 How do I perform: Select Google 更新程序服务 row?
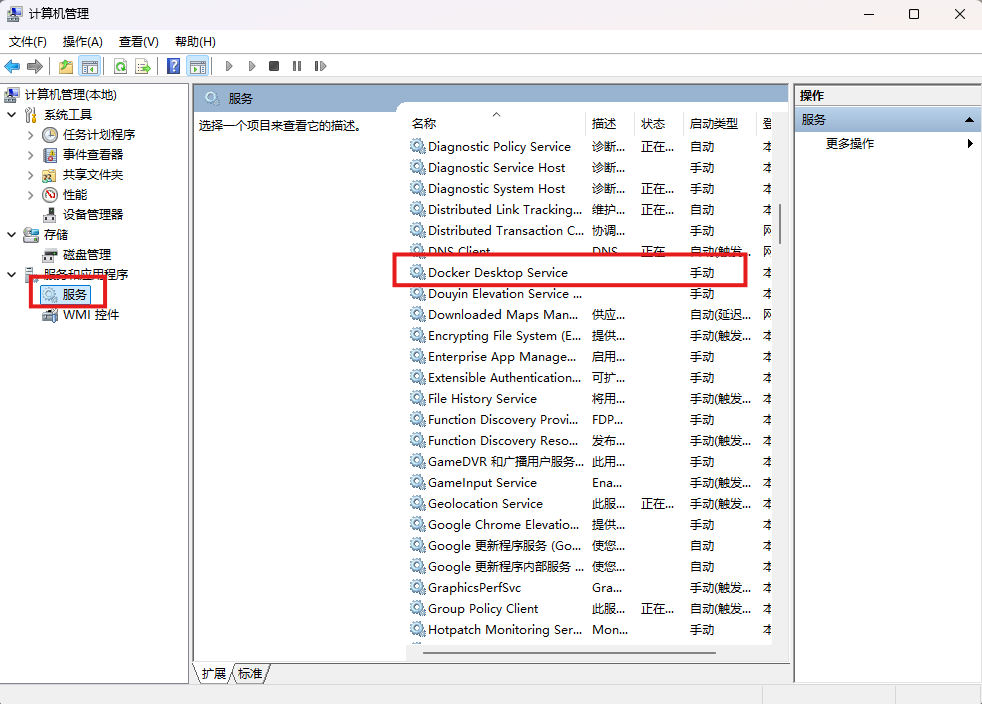(589, 546)
